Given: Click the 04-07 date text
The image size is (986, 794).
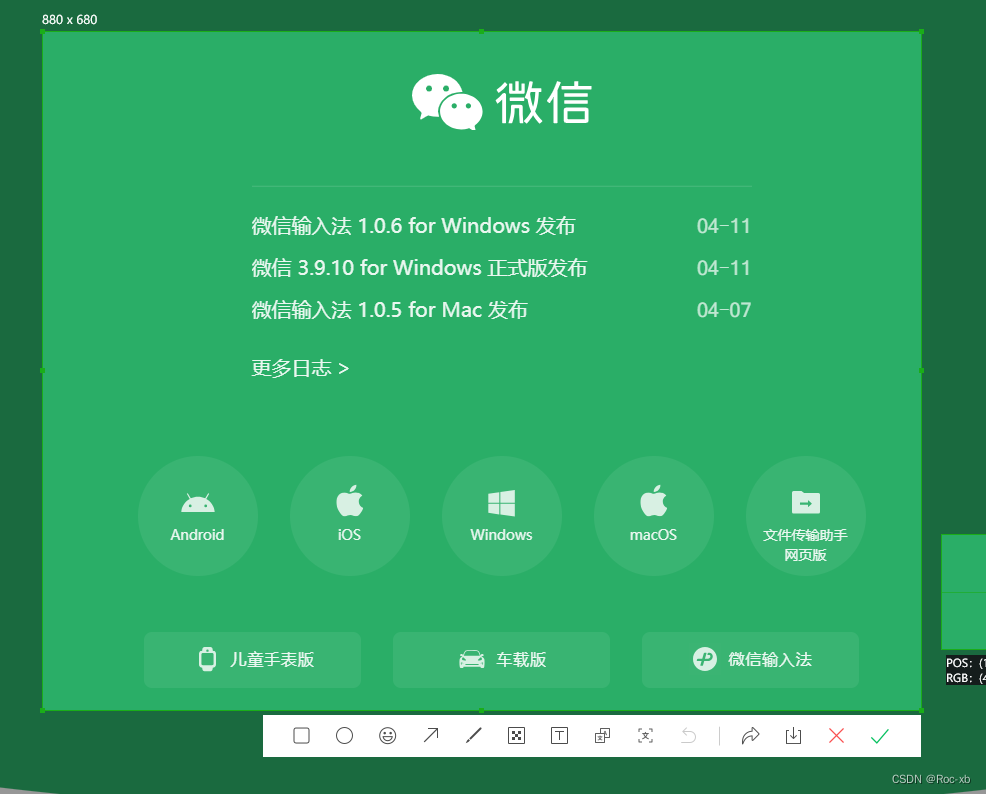Looking at the screenshot, I should [724, 310].
